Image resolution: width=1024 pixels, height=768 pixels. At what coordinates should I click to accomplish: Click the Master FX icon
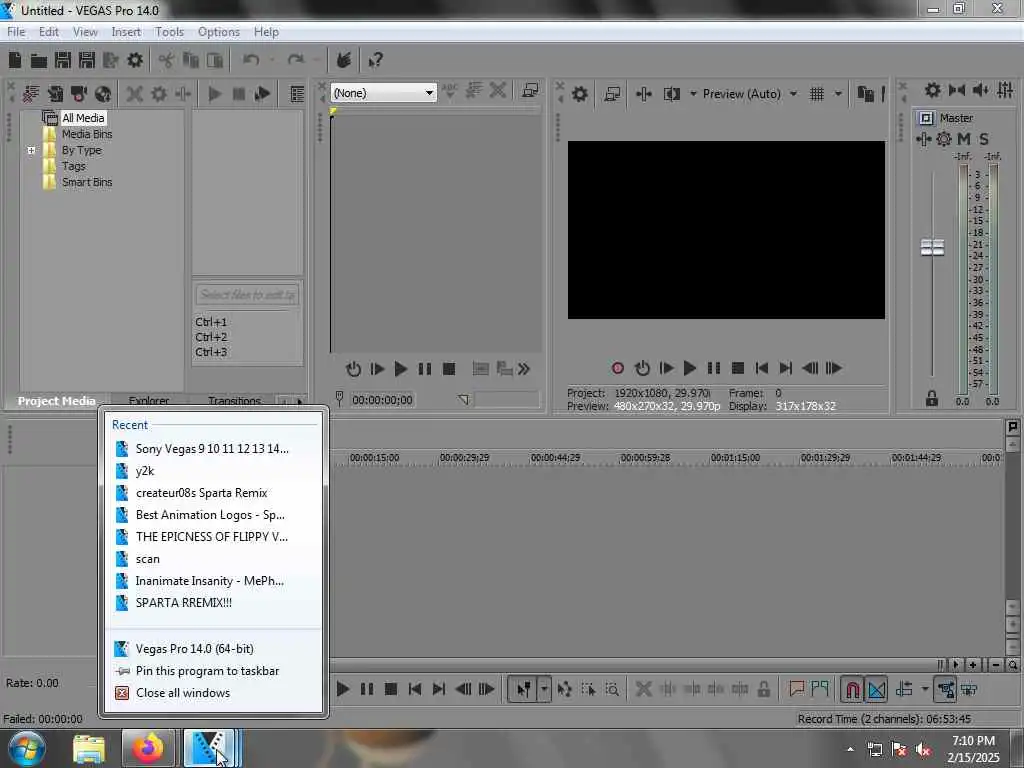[x=923, y=139]
